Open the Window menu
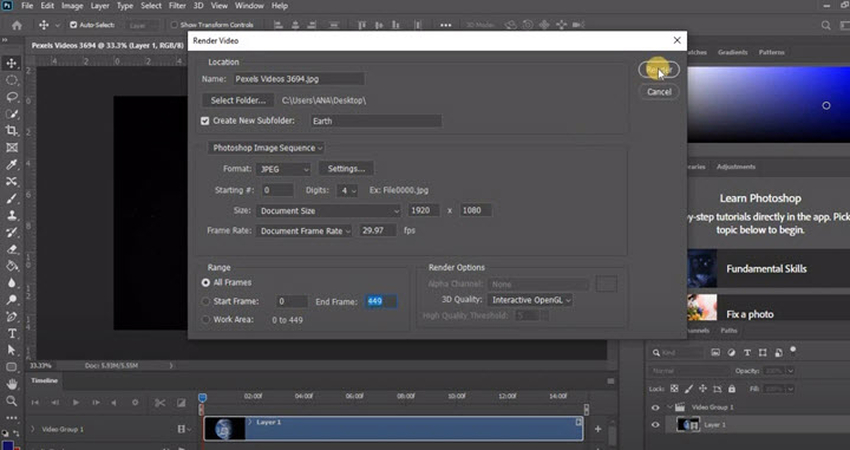Screen dimensions: 850x450 click(x=249, y=6)
